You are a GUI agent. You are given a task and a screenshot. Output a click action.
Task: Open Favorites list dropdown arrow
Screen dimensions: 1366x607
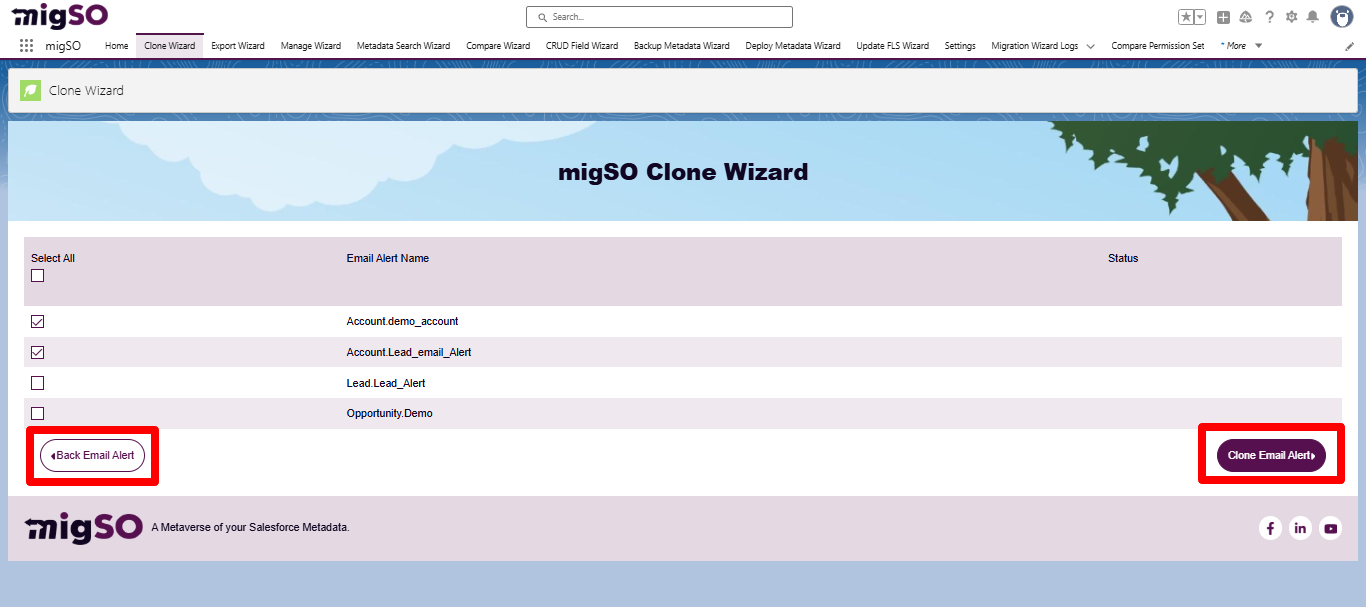coord(1200,17)
